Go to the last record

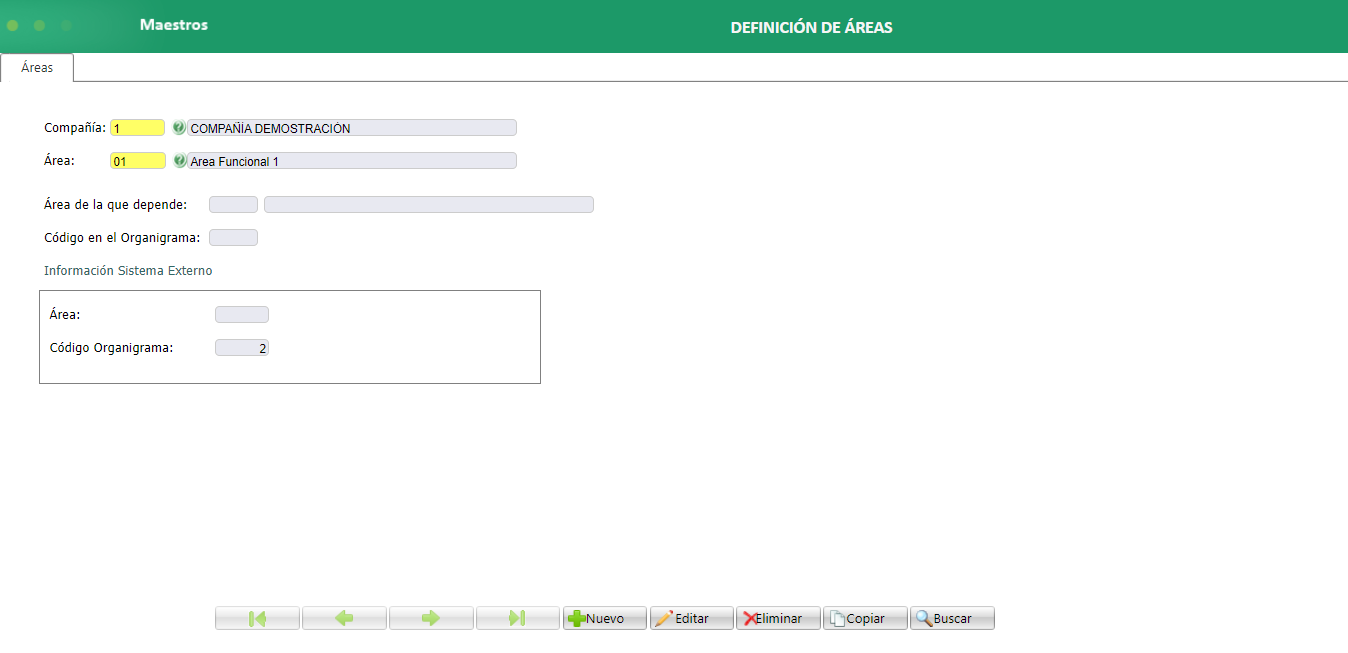tap(518, 618)
